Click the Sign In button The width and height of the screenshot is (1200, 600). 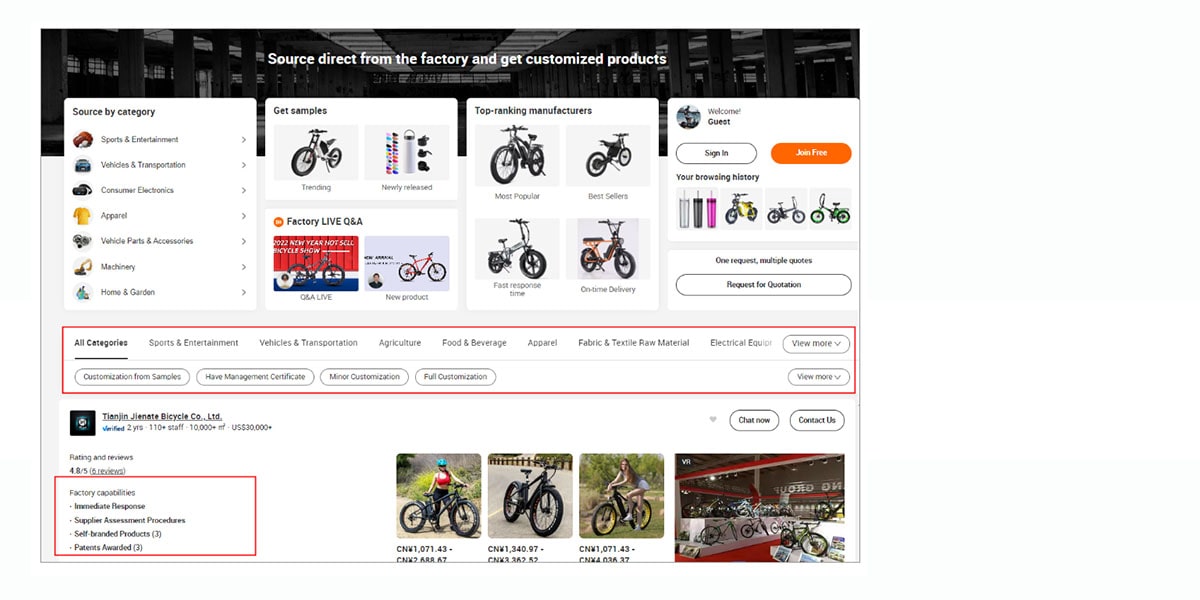[716, 153]
